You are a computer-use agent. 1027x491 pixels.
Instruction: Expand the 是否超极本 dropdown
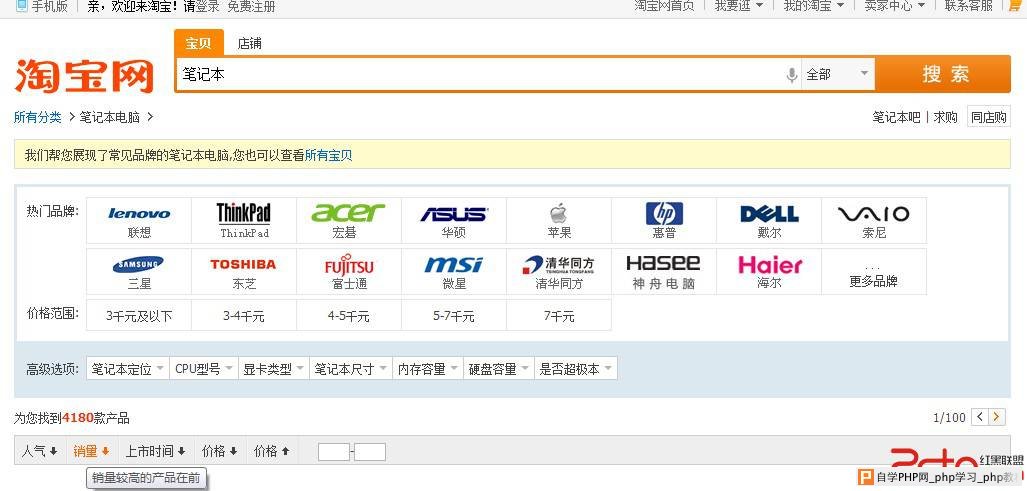pos(576,369)
